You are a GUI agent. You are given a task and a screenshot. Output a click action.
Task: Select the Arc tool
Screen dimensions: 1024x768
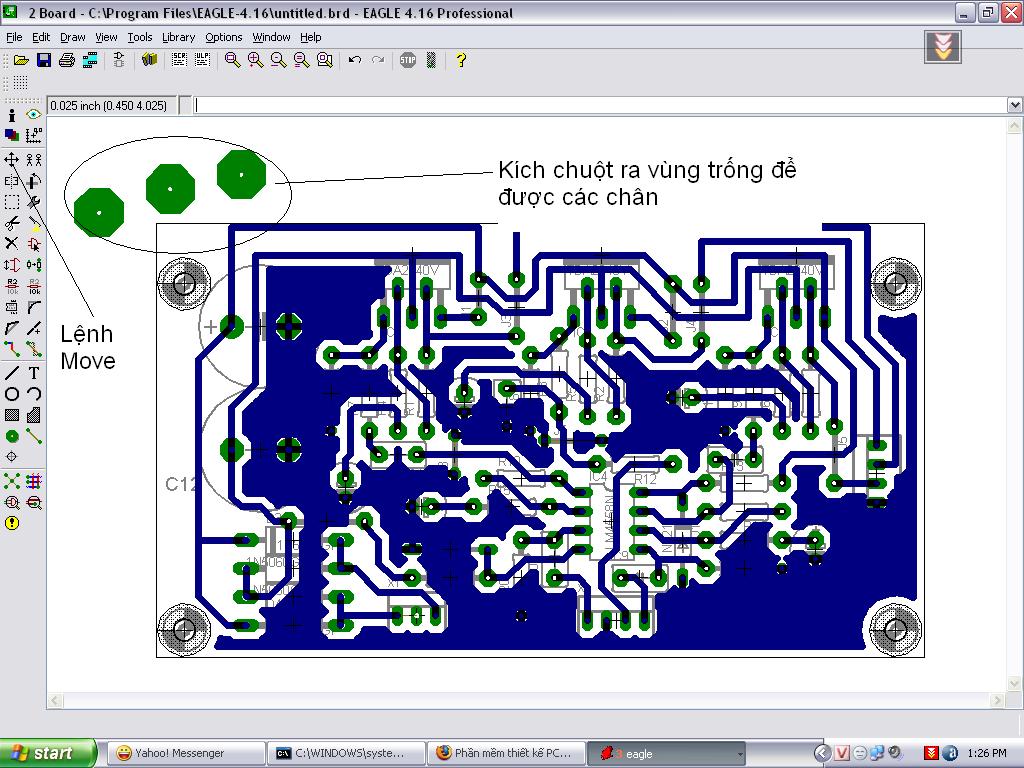click(x=33, y=394)
